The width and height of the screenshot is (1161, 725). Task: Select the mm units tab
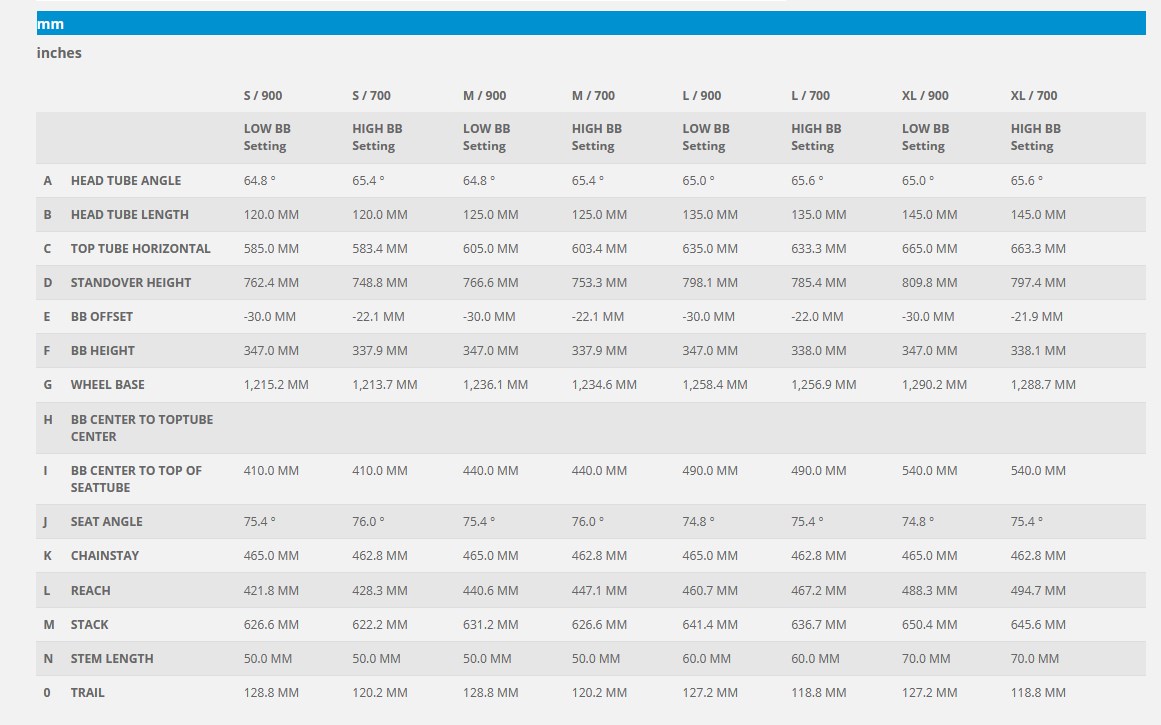coord(50,24)
